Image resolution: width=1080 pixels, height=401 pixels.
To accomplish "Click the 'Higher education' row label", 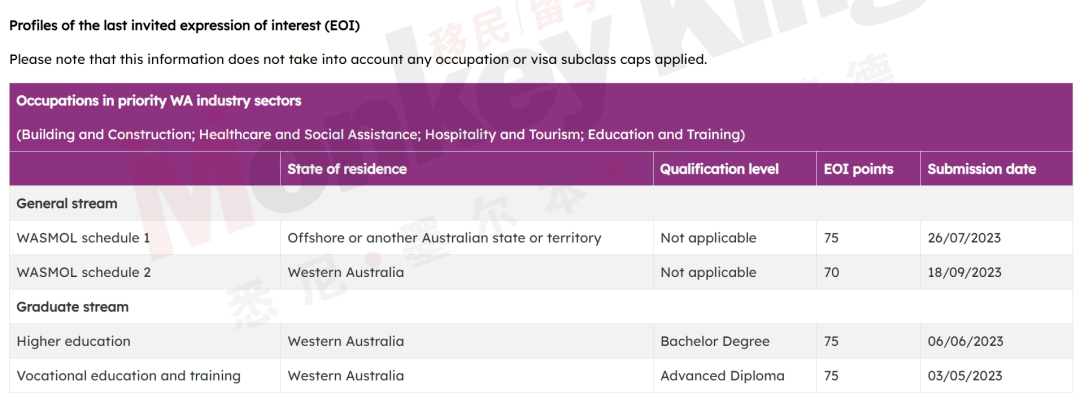I will pos(73,341).
